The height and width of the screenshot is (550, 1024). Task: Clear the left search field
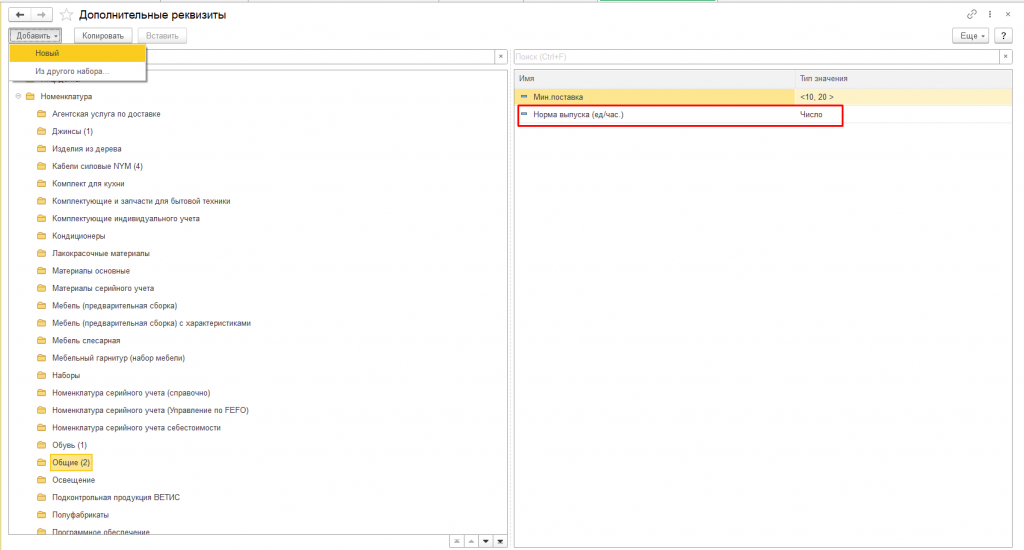tap(501, 57)
